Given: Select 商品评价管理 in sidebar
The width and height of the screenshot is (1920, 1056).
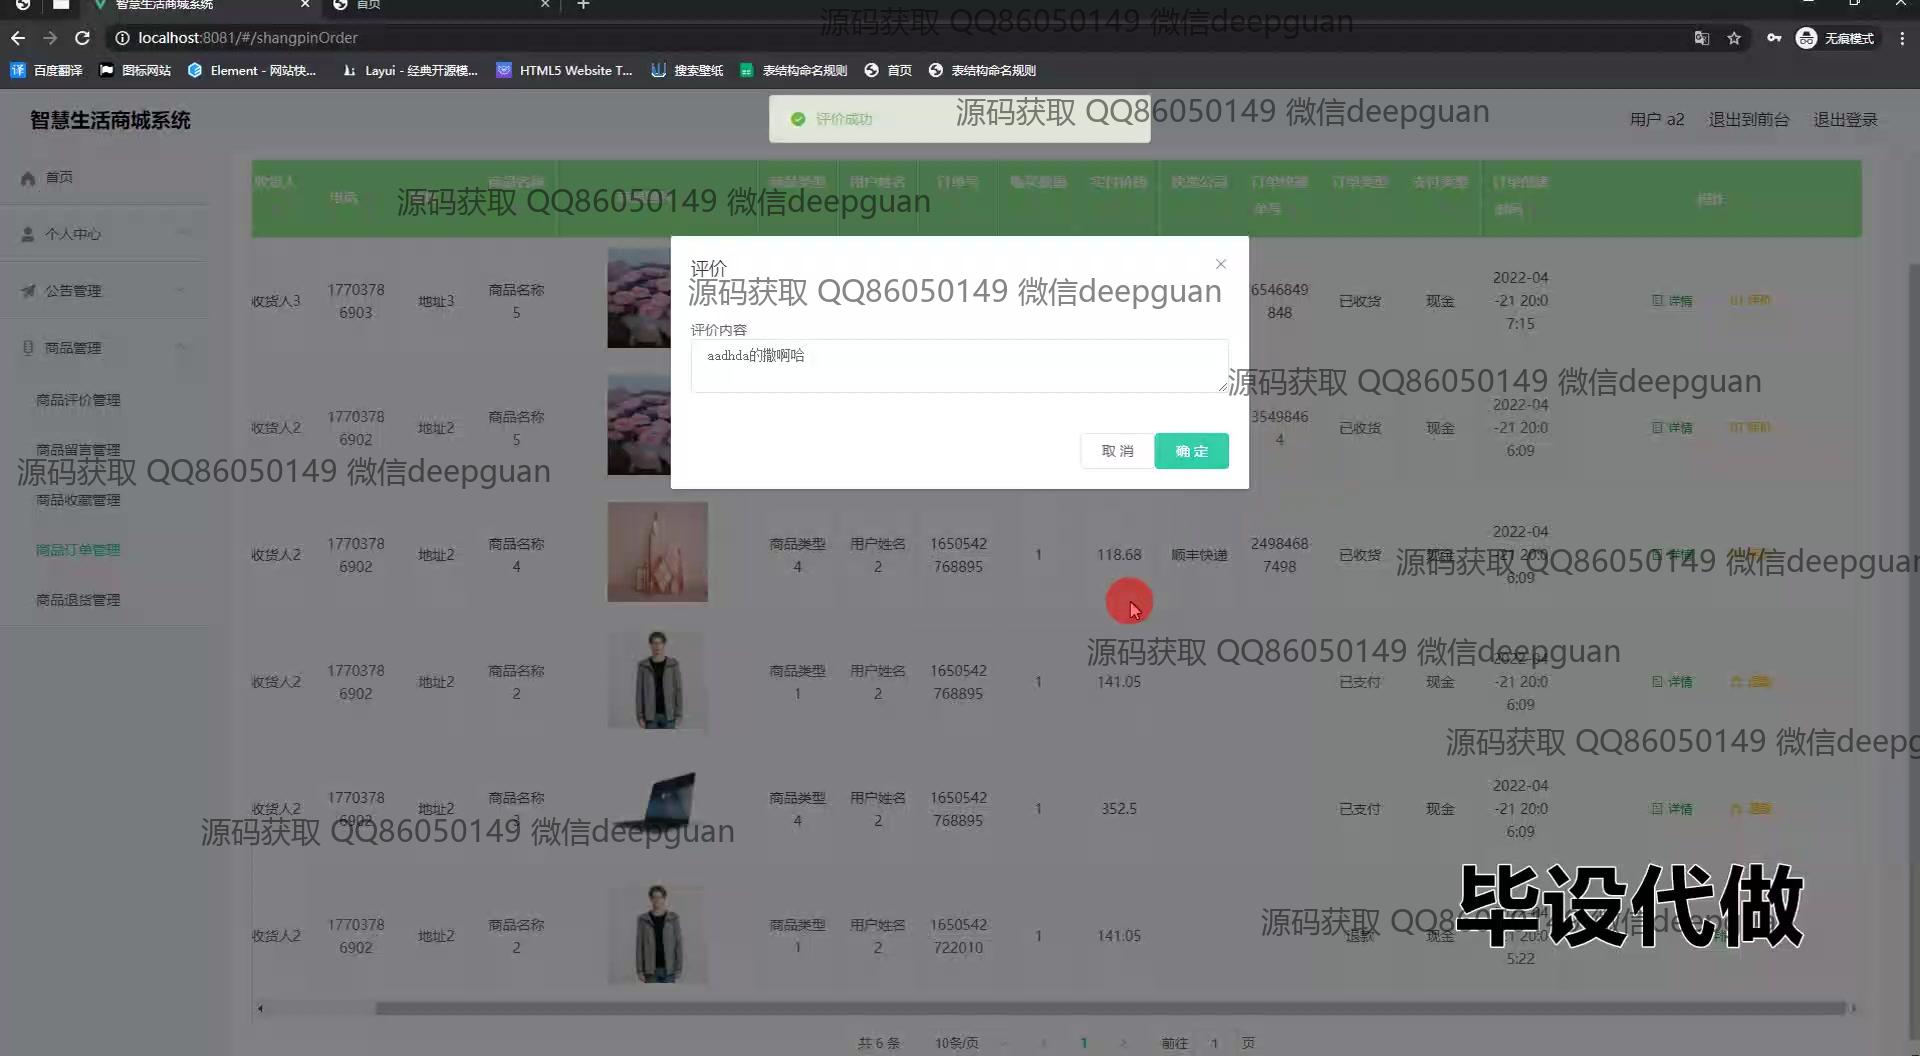Looking at the screenshot, I should coord(78,400).
